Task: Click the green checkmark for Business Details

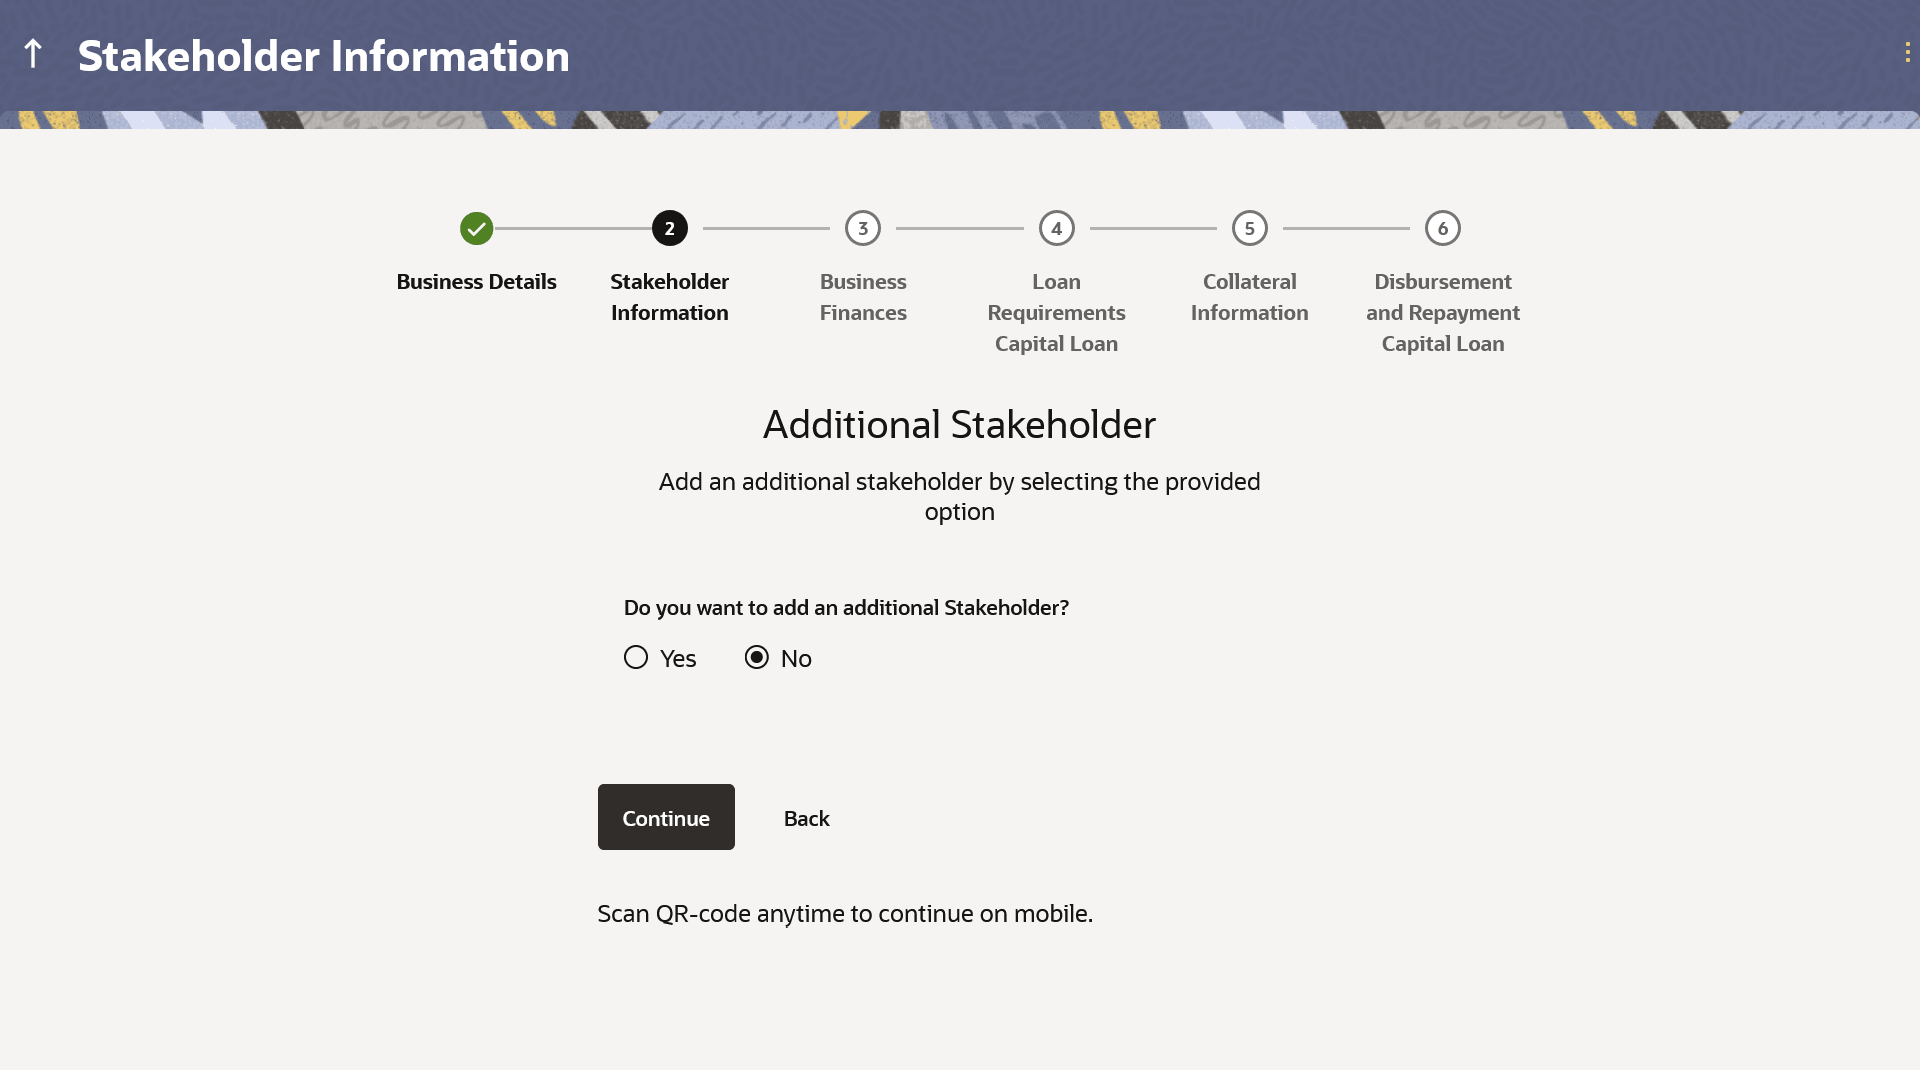Action: click(475, 228)
